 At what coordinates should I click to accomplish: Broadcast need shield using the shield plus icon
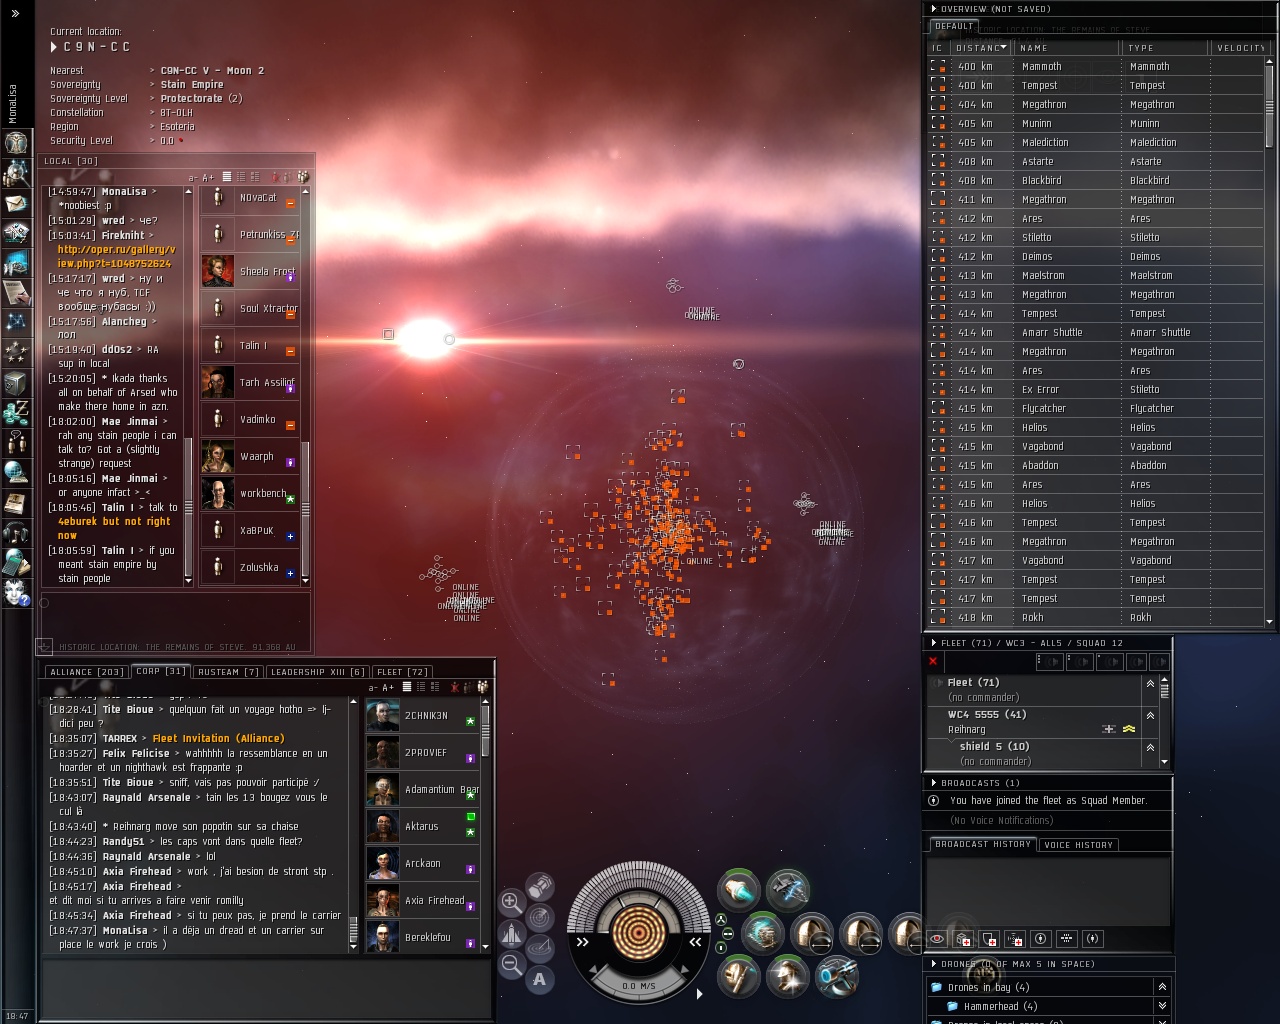pyautogui.click(x=989, y=939)
